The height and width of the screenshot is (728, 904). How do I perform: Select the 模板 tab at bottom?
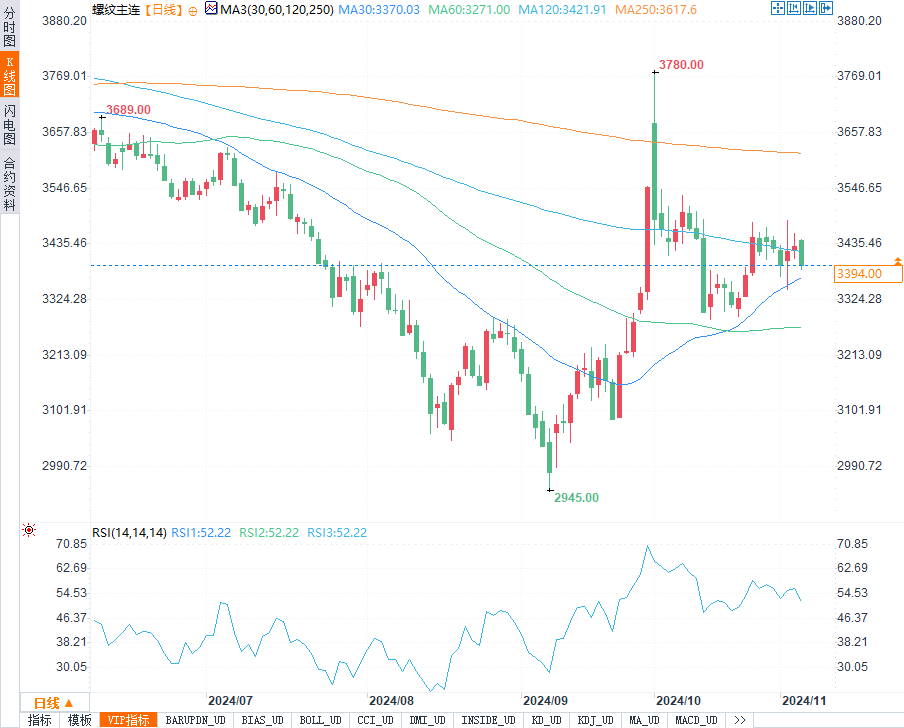tap(79, 720)
